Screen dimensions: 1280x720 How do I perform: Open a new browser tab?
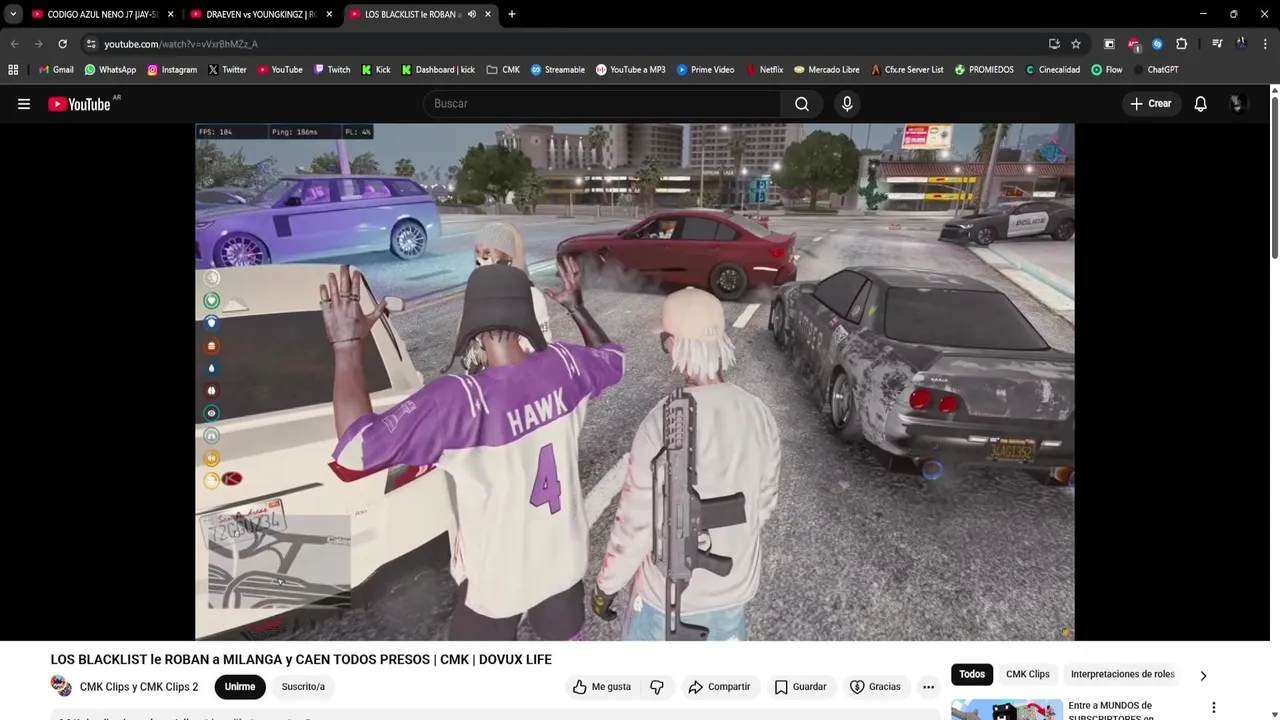click(x=512, y=14)
